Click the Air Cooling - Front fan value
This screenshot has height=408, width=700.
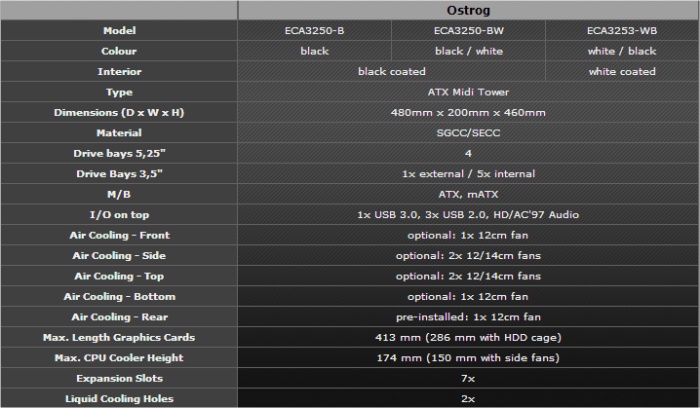[x=468, y=235]
